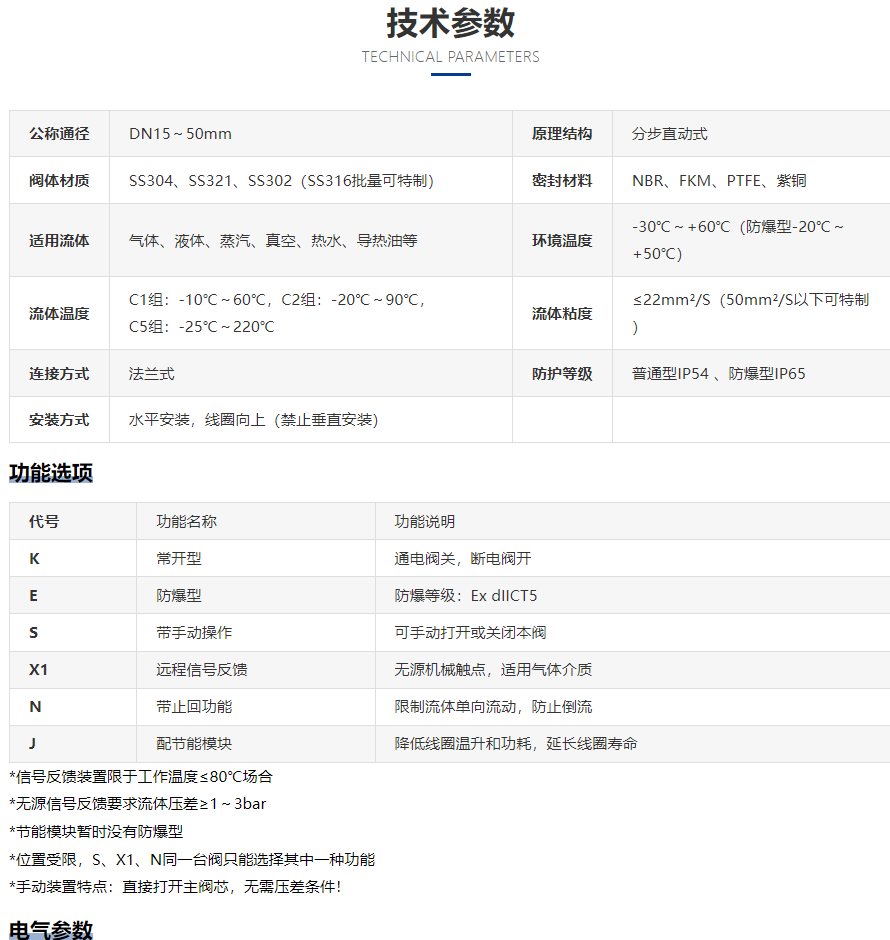Click the 分步直动式 structure value cell
This screenshot has width=890, height=940.
coord(670,134)
